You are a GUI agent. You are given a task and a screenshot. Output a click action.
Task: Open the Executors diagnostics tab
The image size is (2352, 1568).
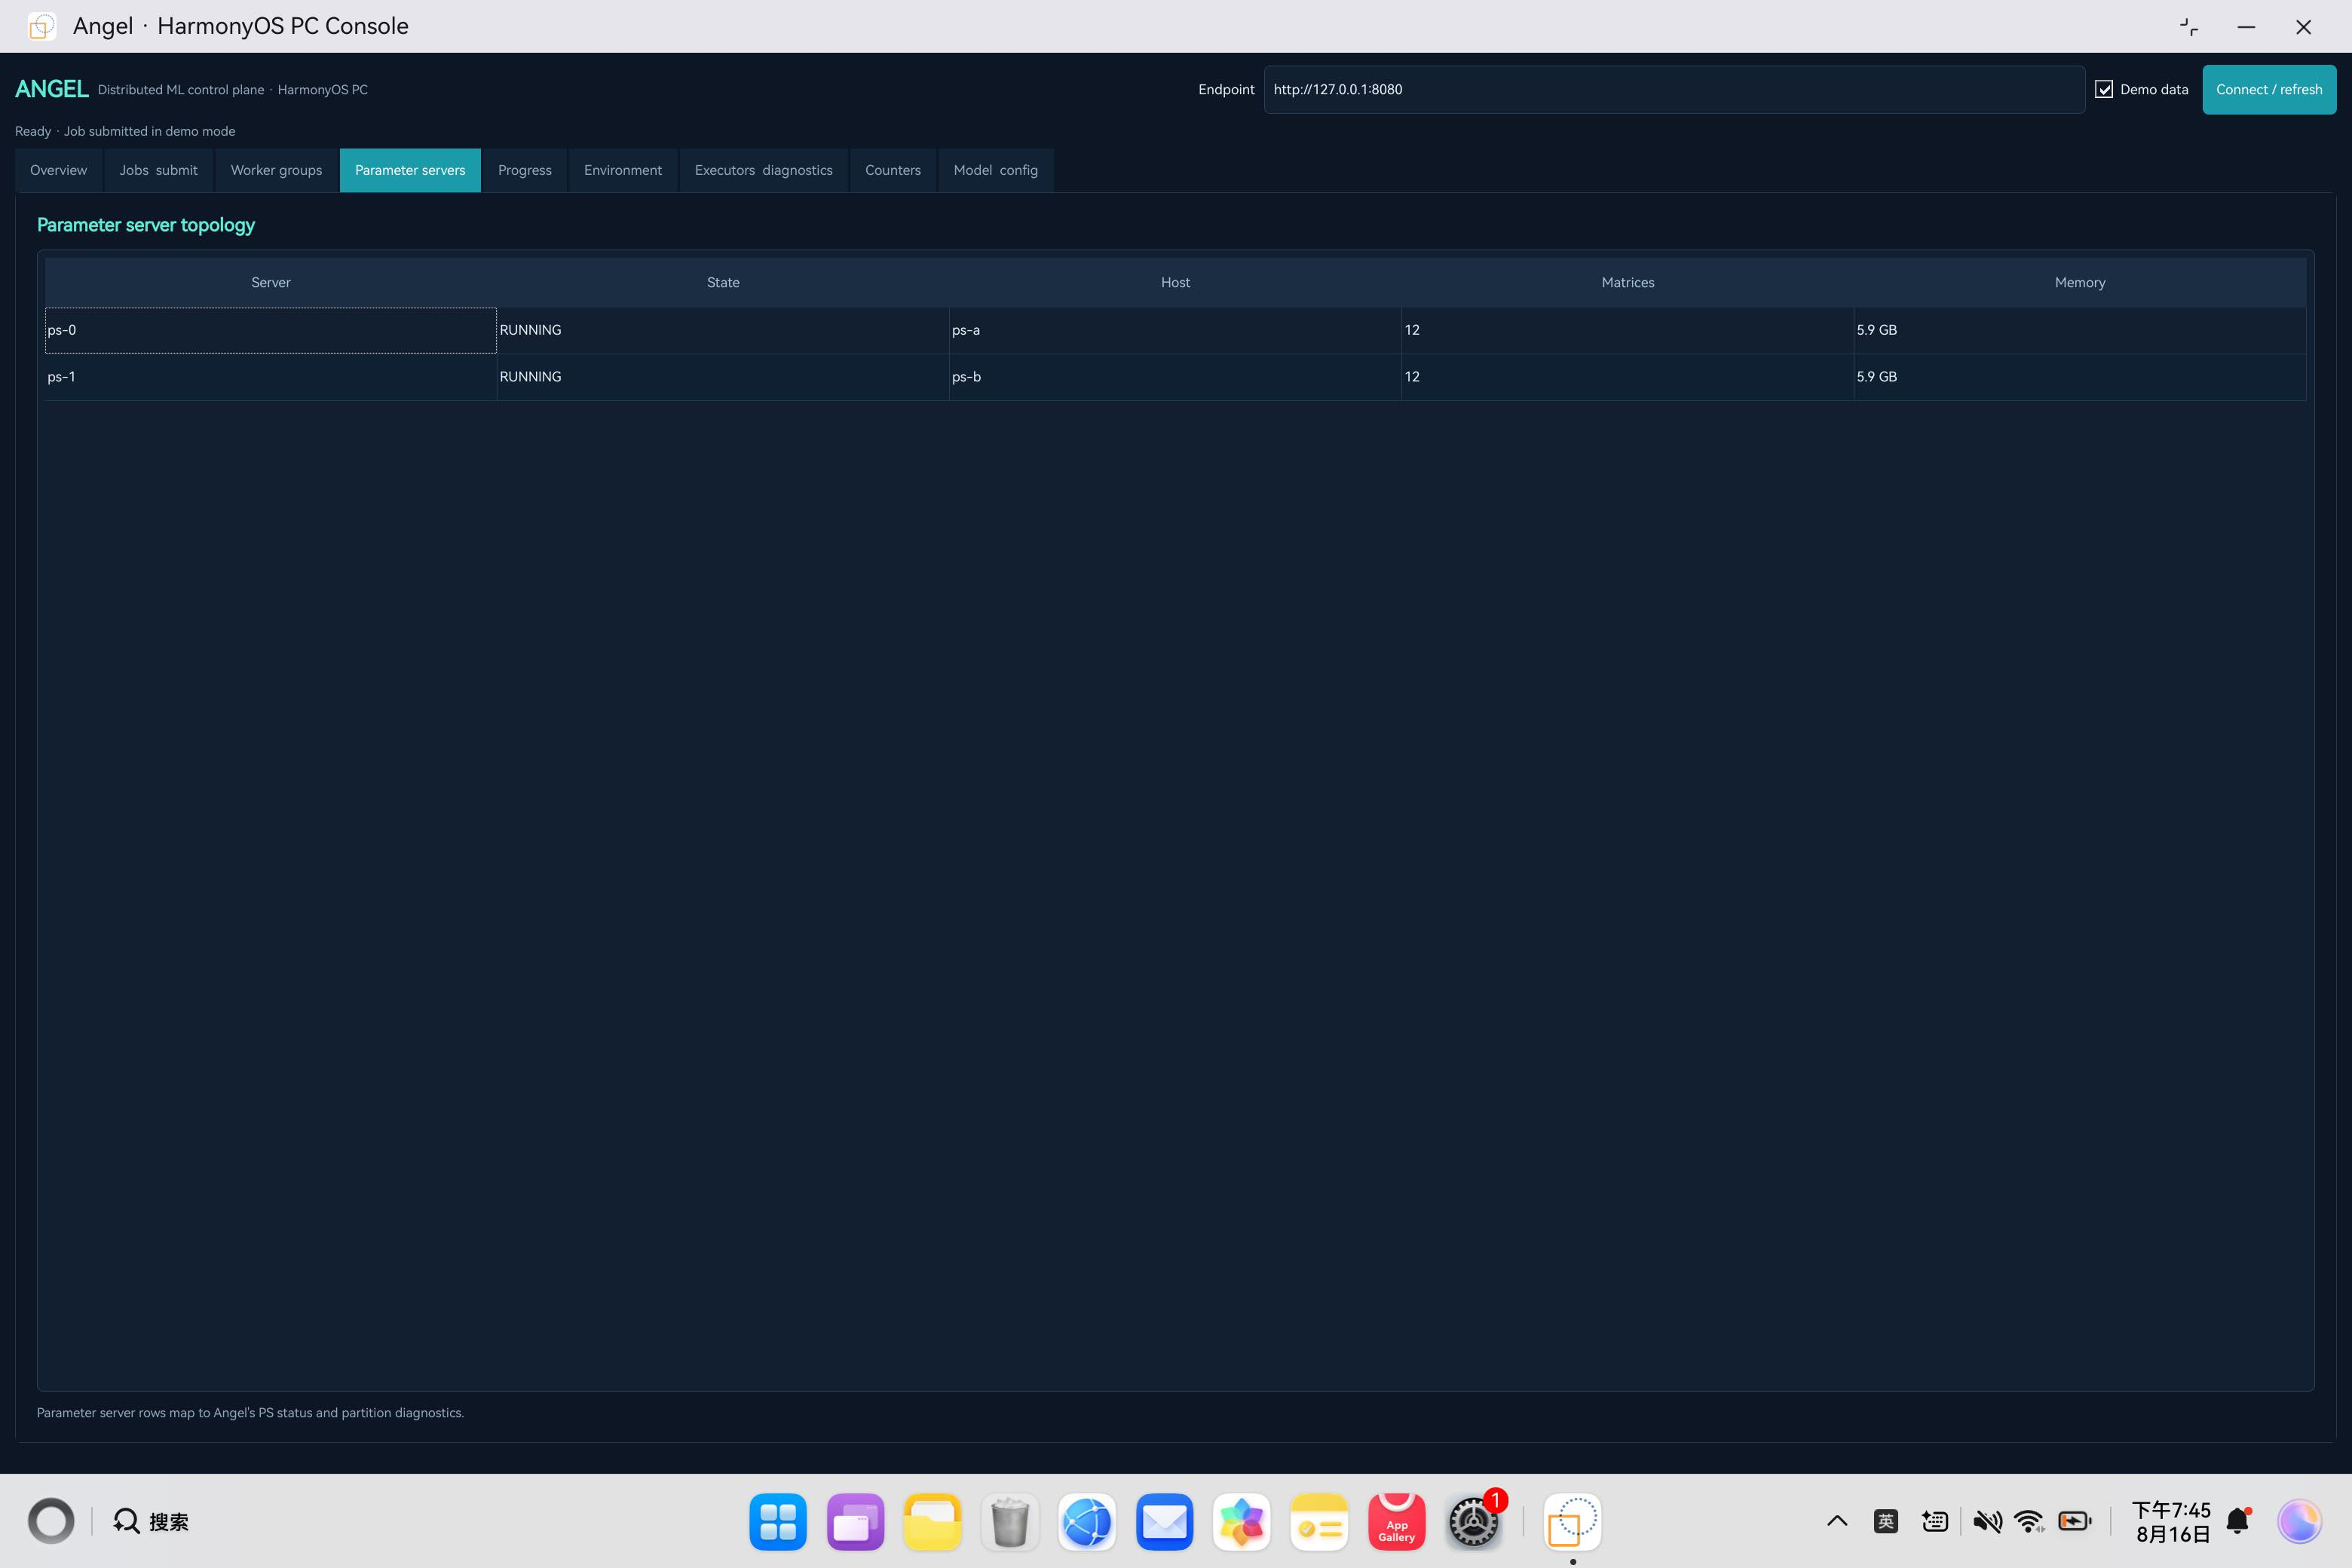[763, 170]
